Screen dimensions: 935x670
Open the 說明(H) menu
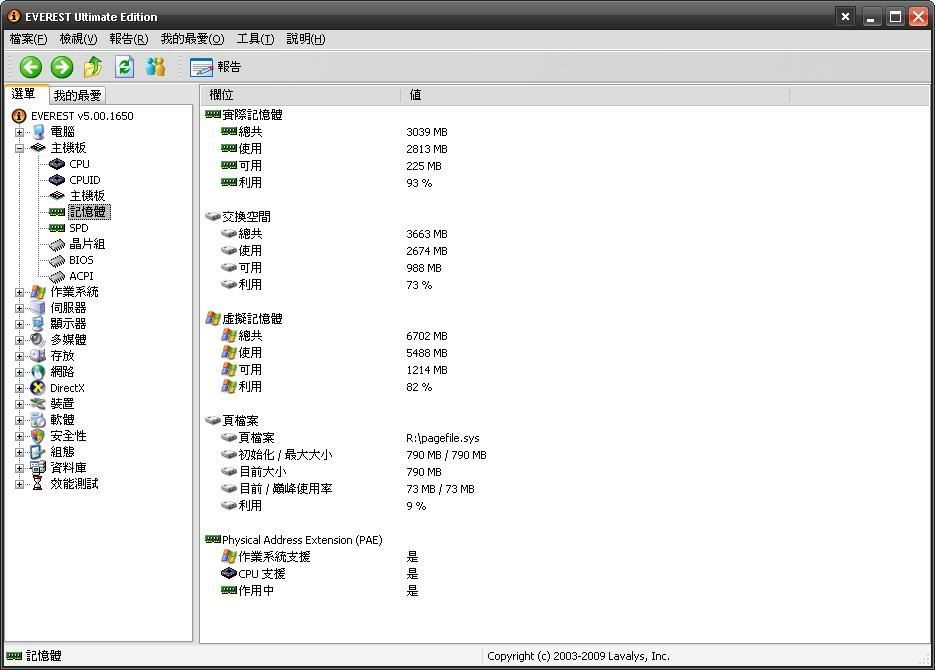coord(305,39)
